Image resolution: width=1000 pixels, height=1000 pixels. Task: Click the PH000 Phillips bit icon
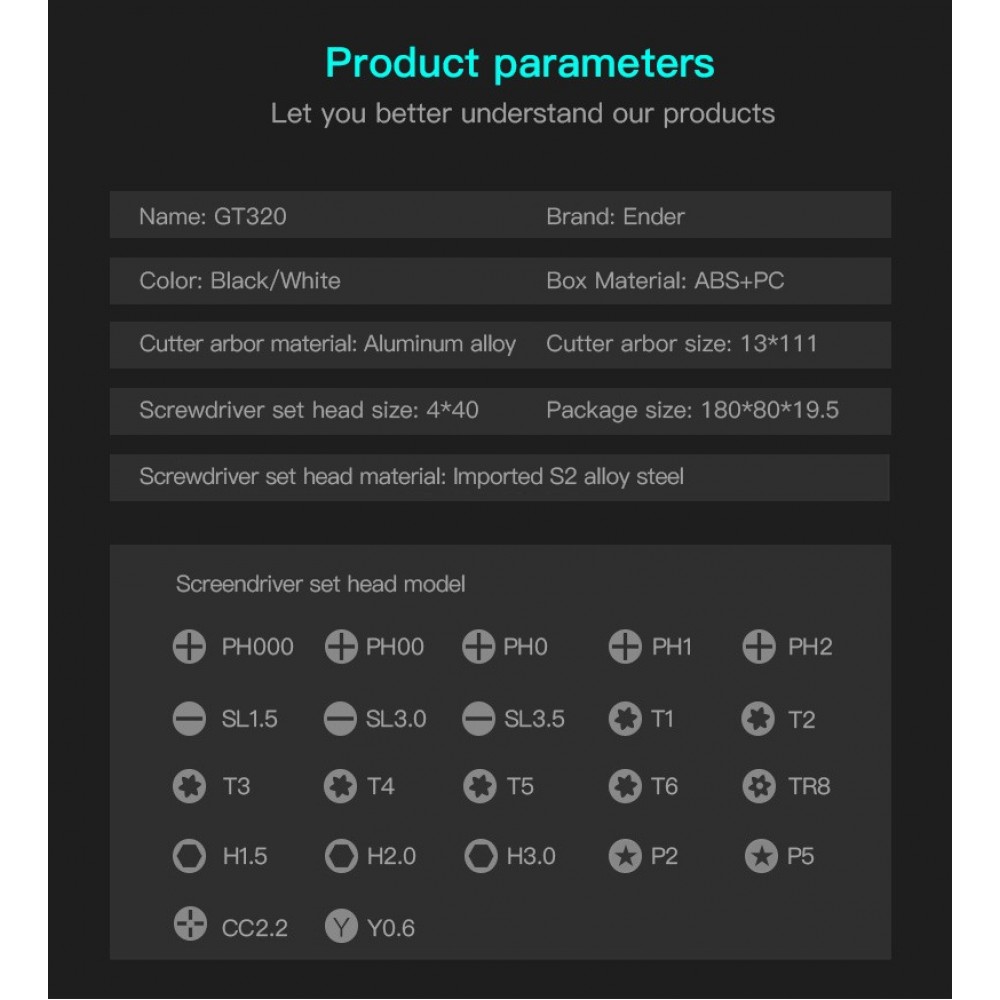(189, 647)
